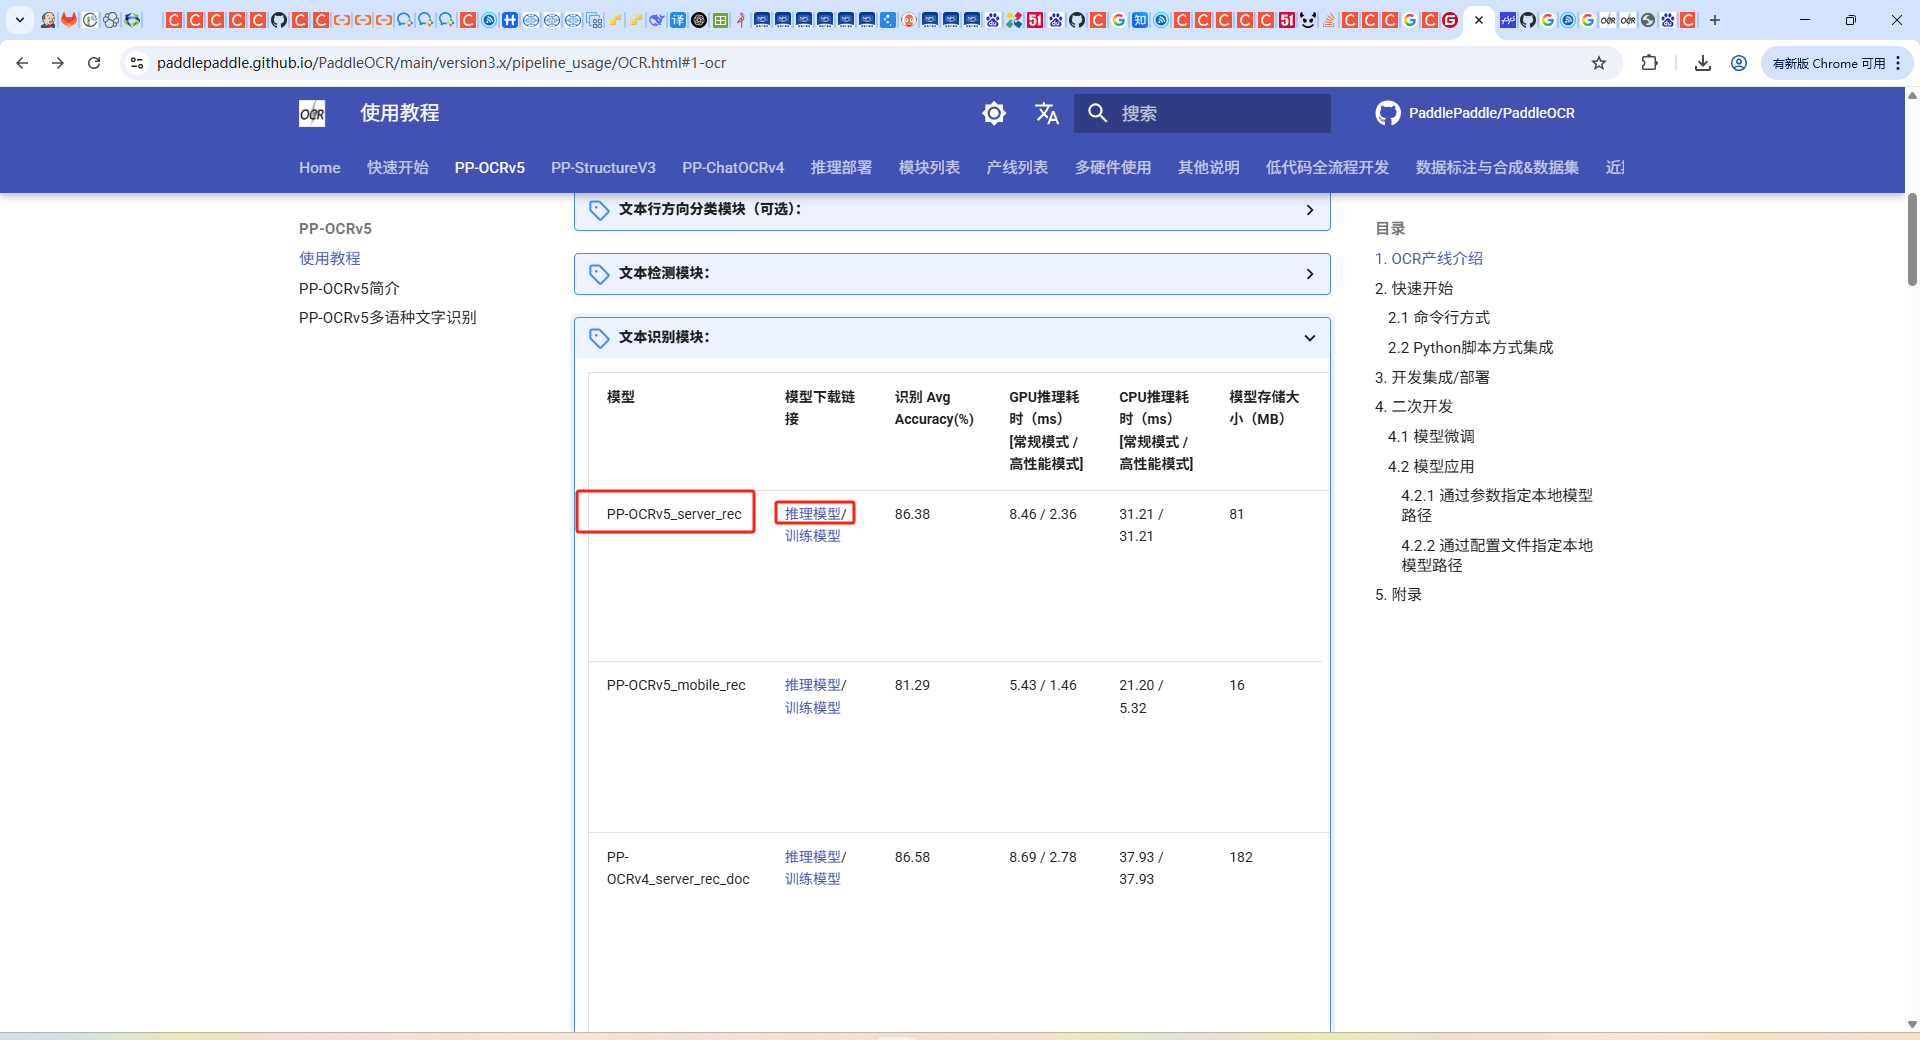
Task: Open the PP-ChatOCRv4 tab
Action: click(733, 167)
